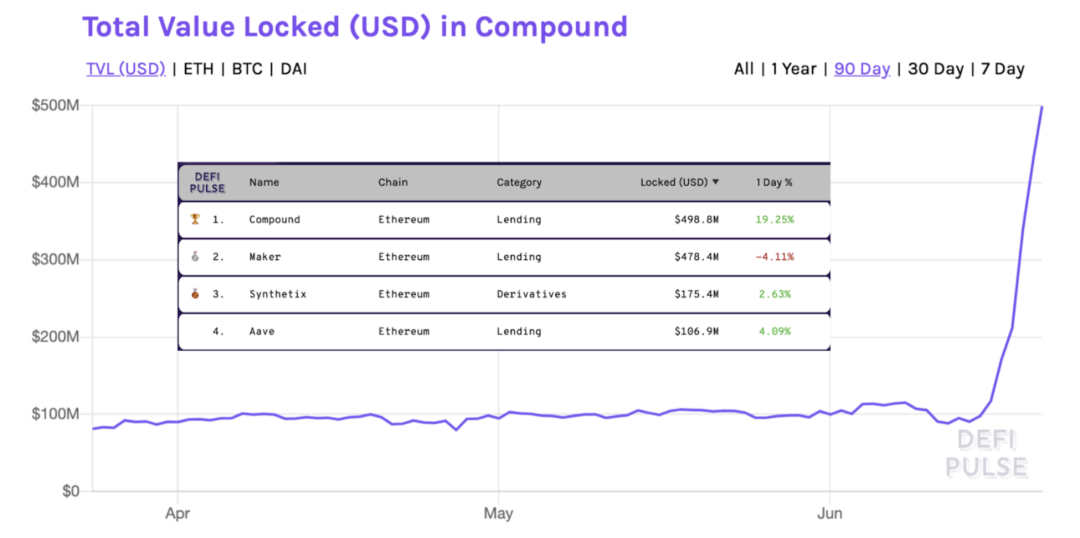
Task: Open the Maker row name
Action: [265, 257]
